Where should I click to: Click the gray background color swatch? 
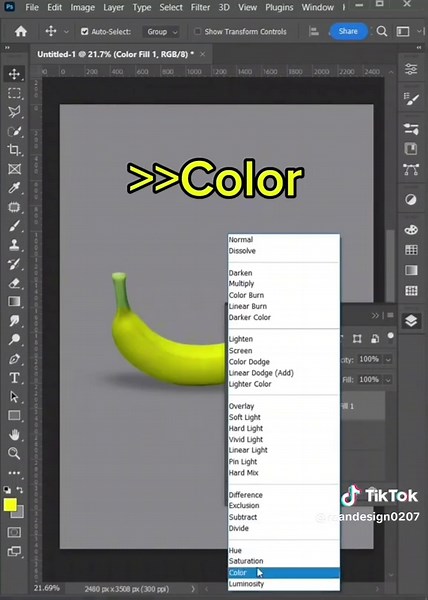click(19, 513)
